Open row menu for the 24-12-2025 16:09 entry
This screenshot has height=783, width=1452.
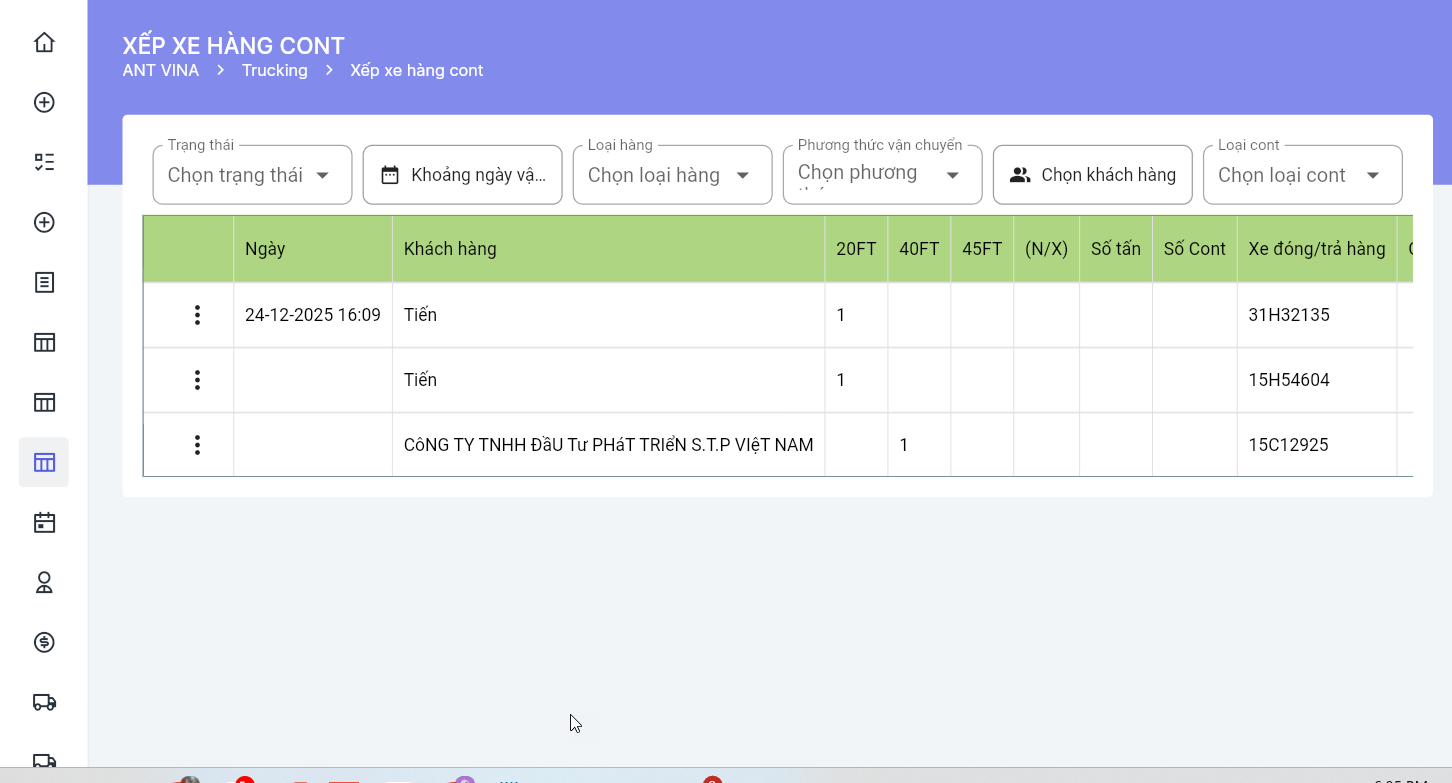[x=197, y=315]
